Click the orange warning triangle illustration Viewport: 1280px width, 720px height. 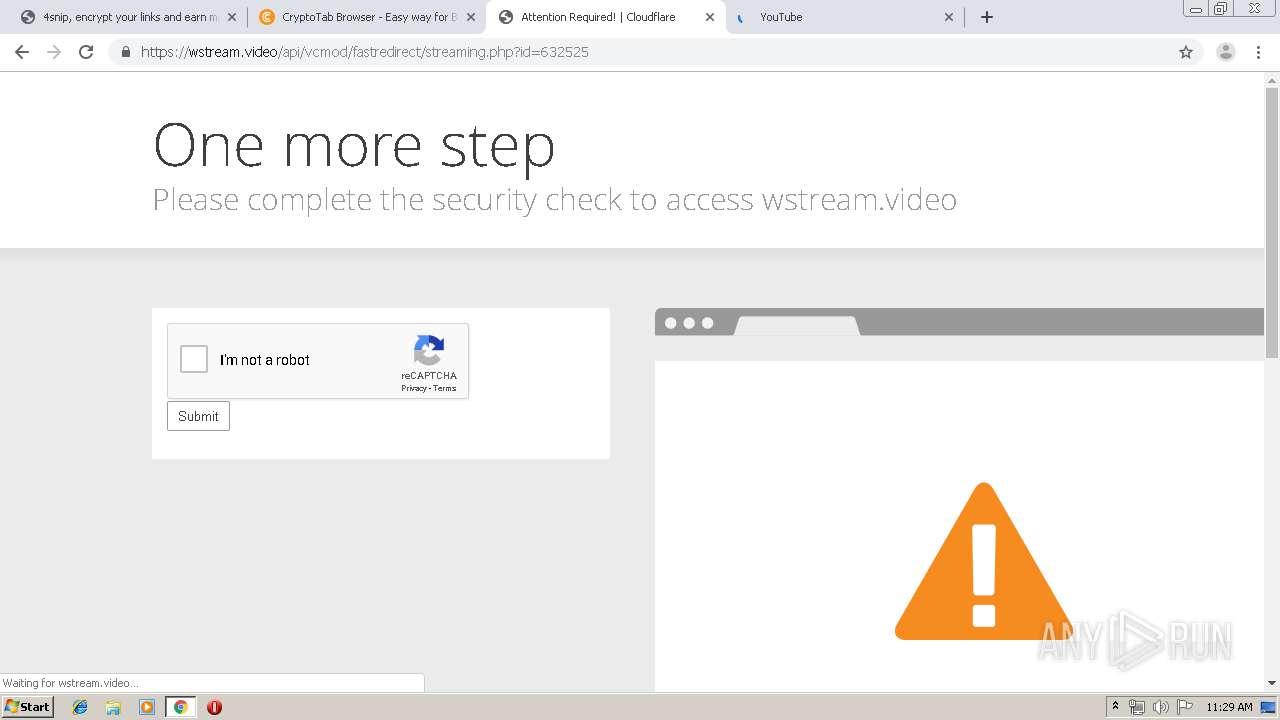pos(984,561)
